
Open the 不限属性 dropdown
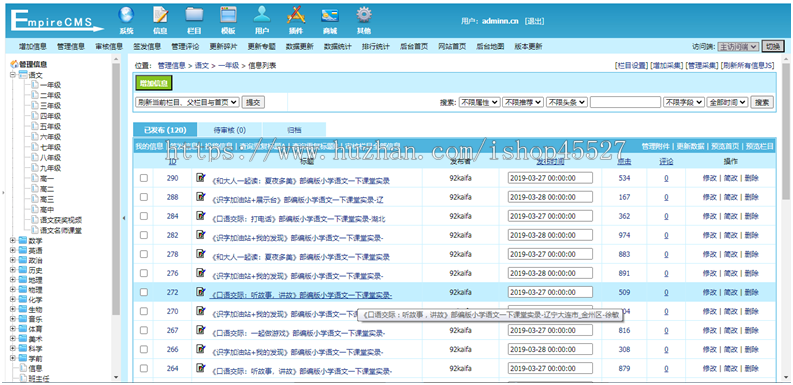[x=479, y=102]
